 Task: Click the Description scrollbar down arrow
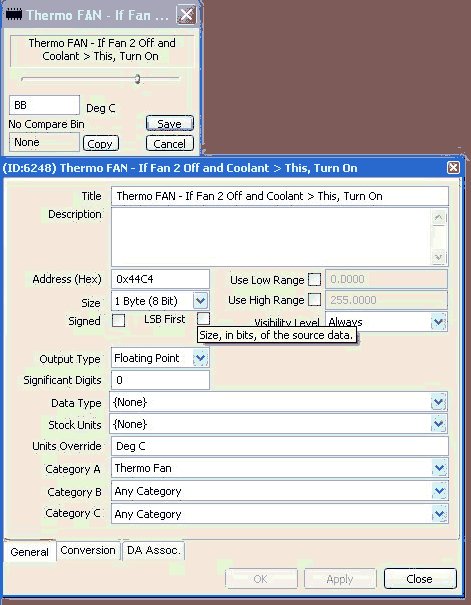tap(439, 257)
